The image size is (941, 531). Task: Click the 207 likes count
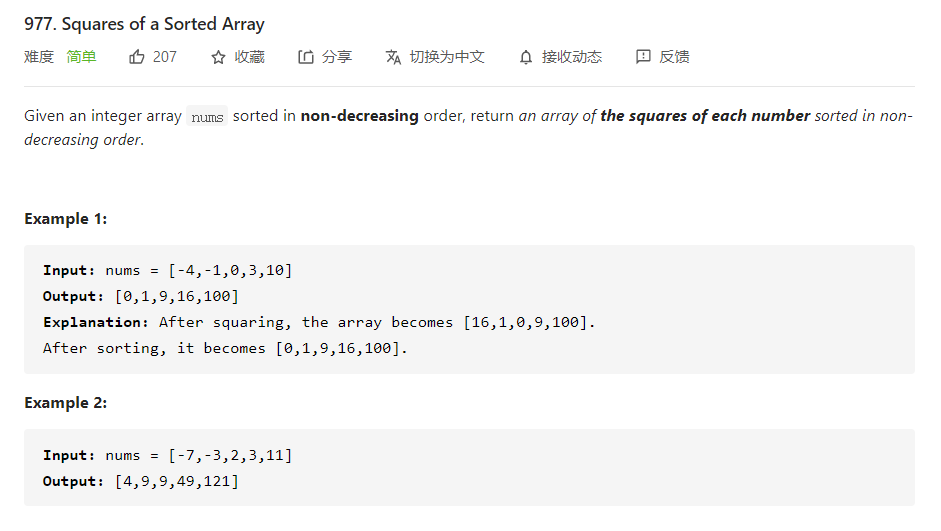pyautogui.click(x=165, y=57)
